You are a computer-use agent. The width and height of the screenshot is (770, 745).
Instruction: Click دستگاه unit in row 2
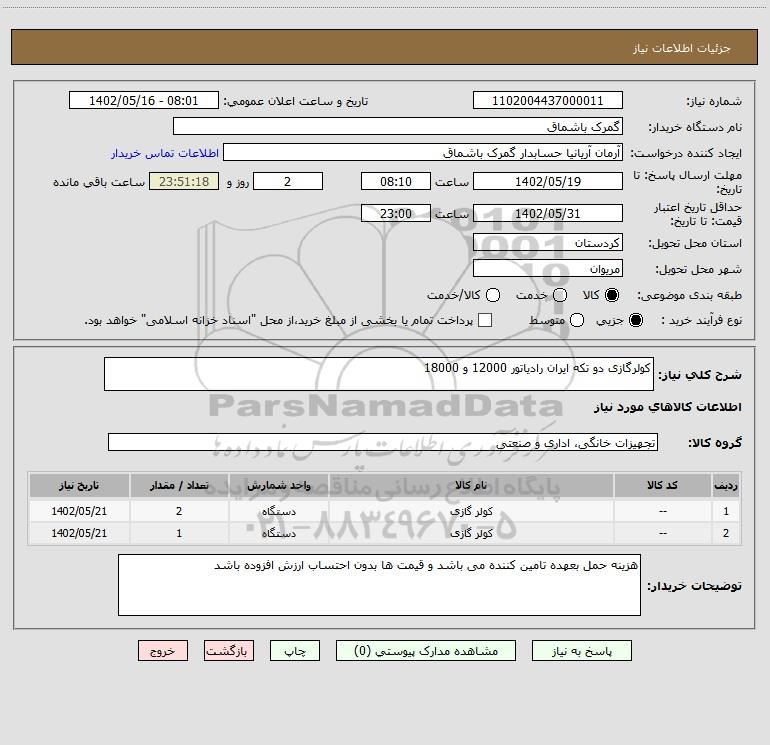pos(278,533)
